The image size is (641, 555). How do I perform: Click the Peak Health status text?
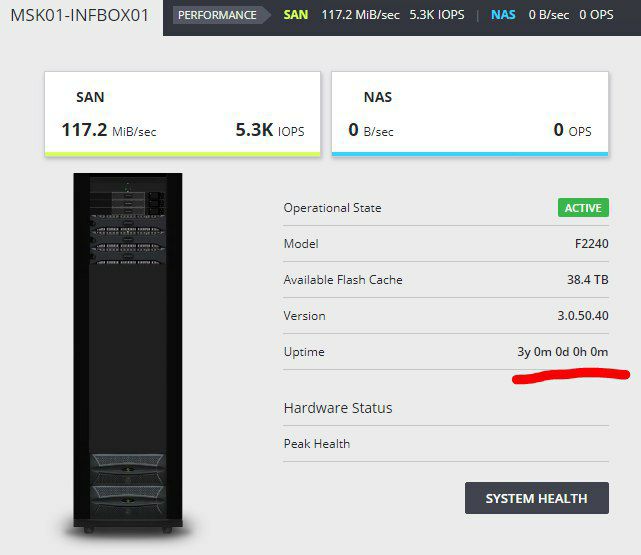point(317,443)
